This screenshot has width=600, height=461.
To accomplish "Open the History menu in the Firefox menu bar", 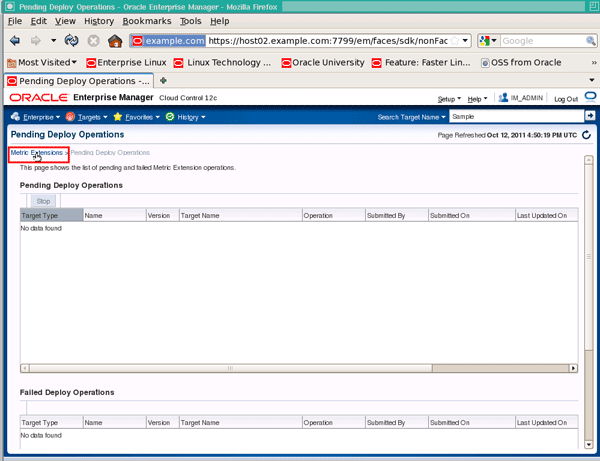I will pos(99,21).
